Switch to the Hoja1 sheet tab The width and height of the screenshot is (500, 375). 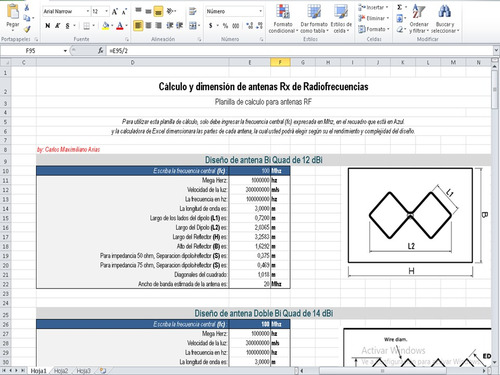click(x=39, y=370)
